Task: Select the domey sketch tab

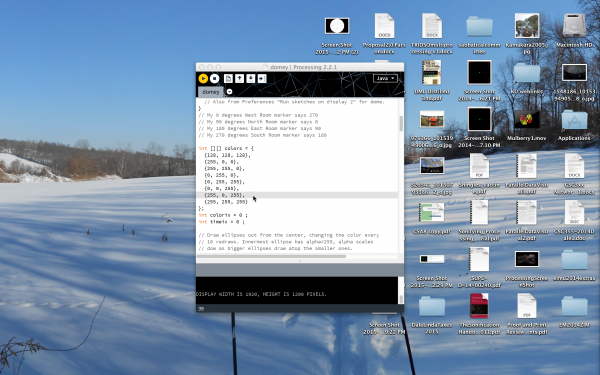Action: pyautogui.click(x=211, y=92)
